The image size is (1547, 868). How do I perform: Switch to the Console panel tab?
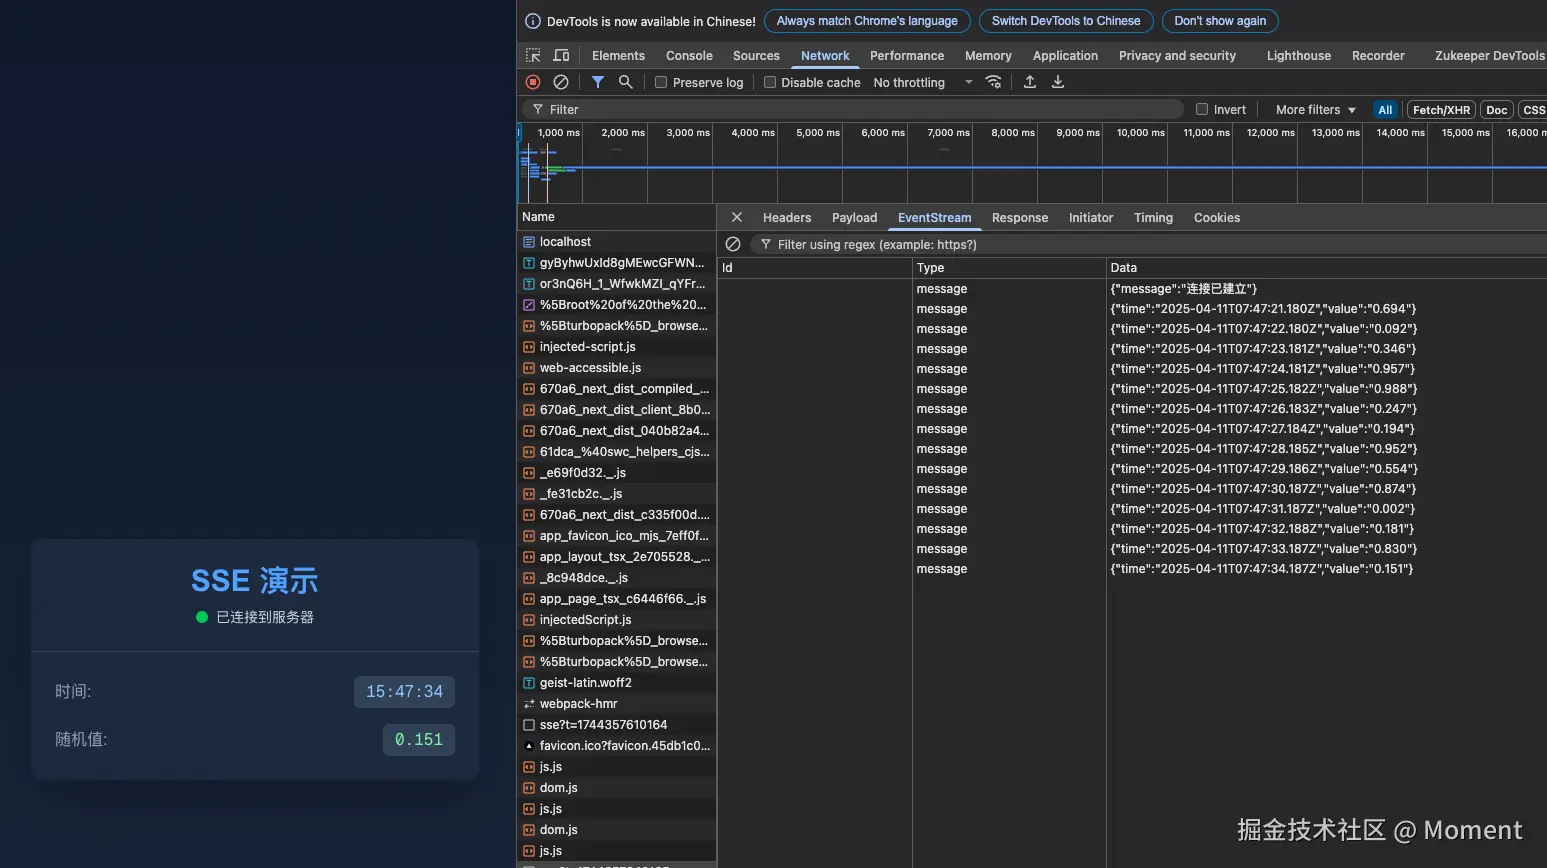pyautogui.click(x=689, y=56)
